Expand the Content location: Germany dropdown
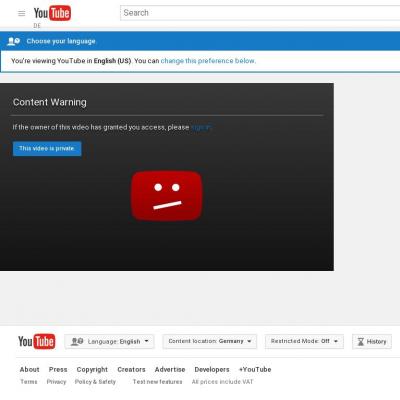This screenshot has height=400, width=400. (x=210, y=341)
